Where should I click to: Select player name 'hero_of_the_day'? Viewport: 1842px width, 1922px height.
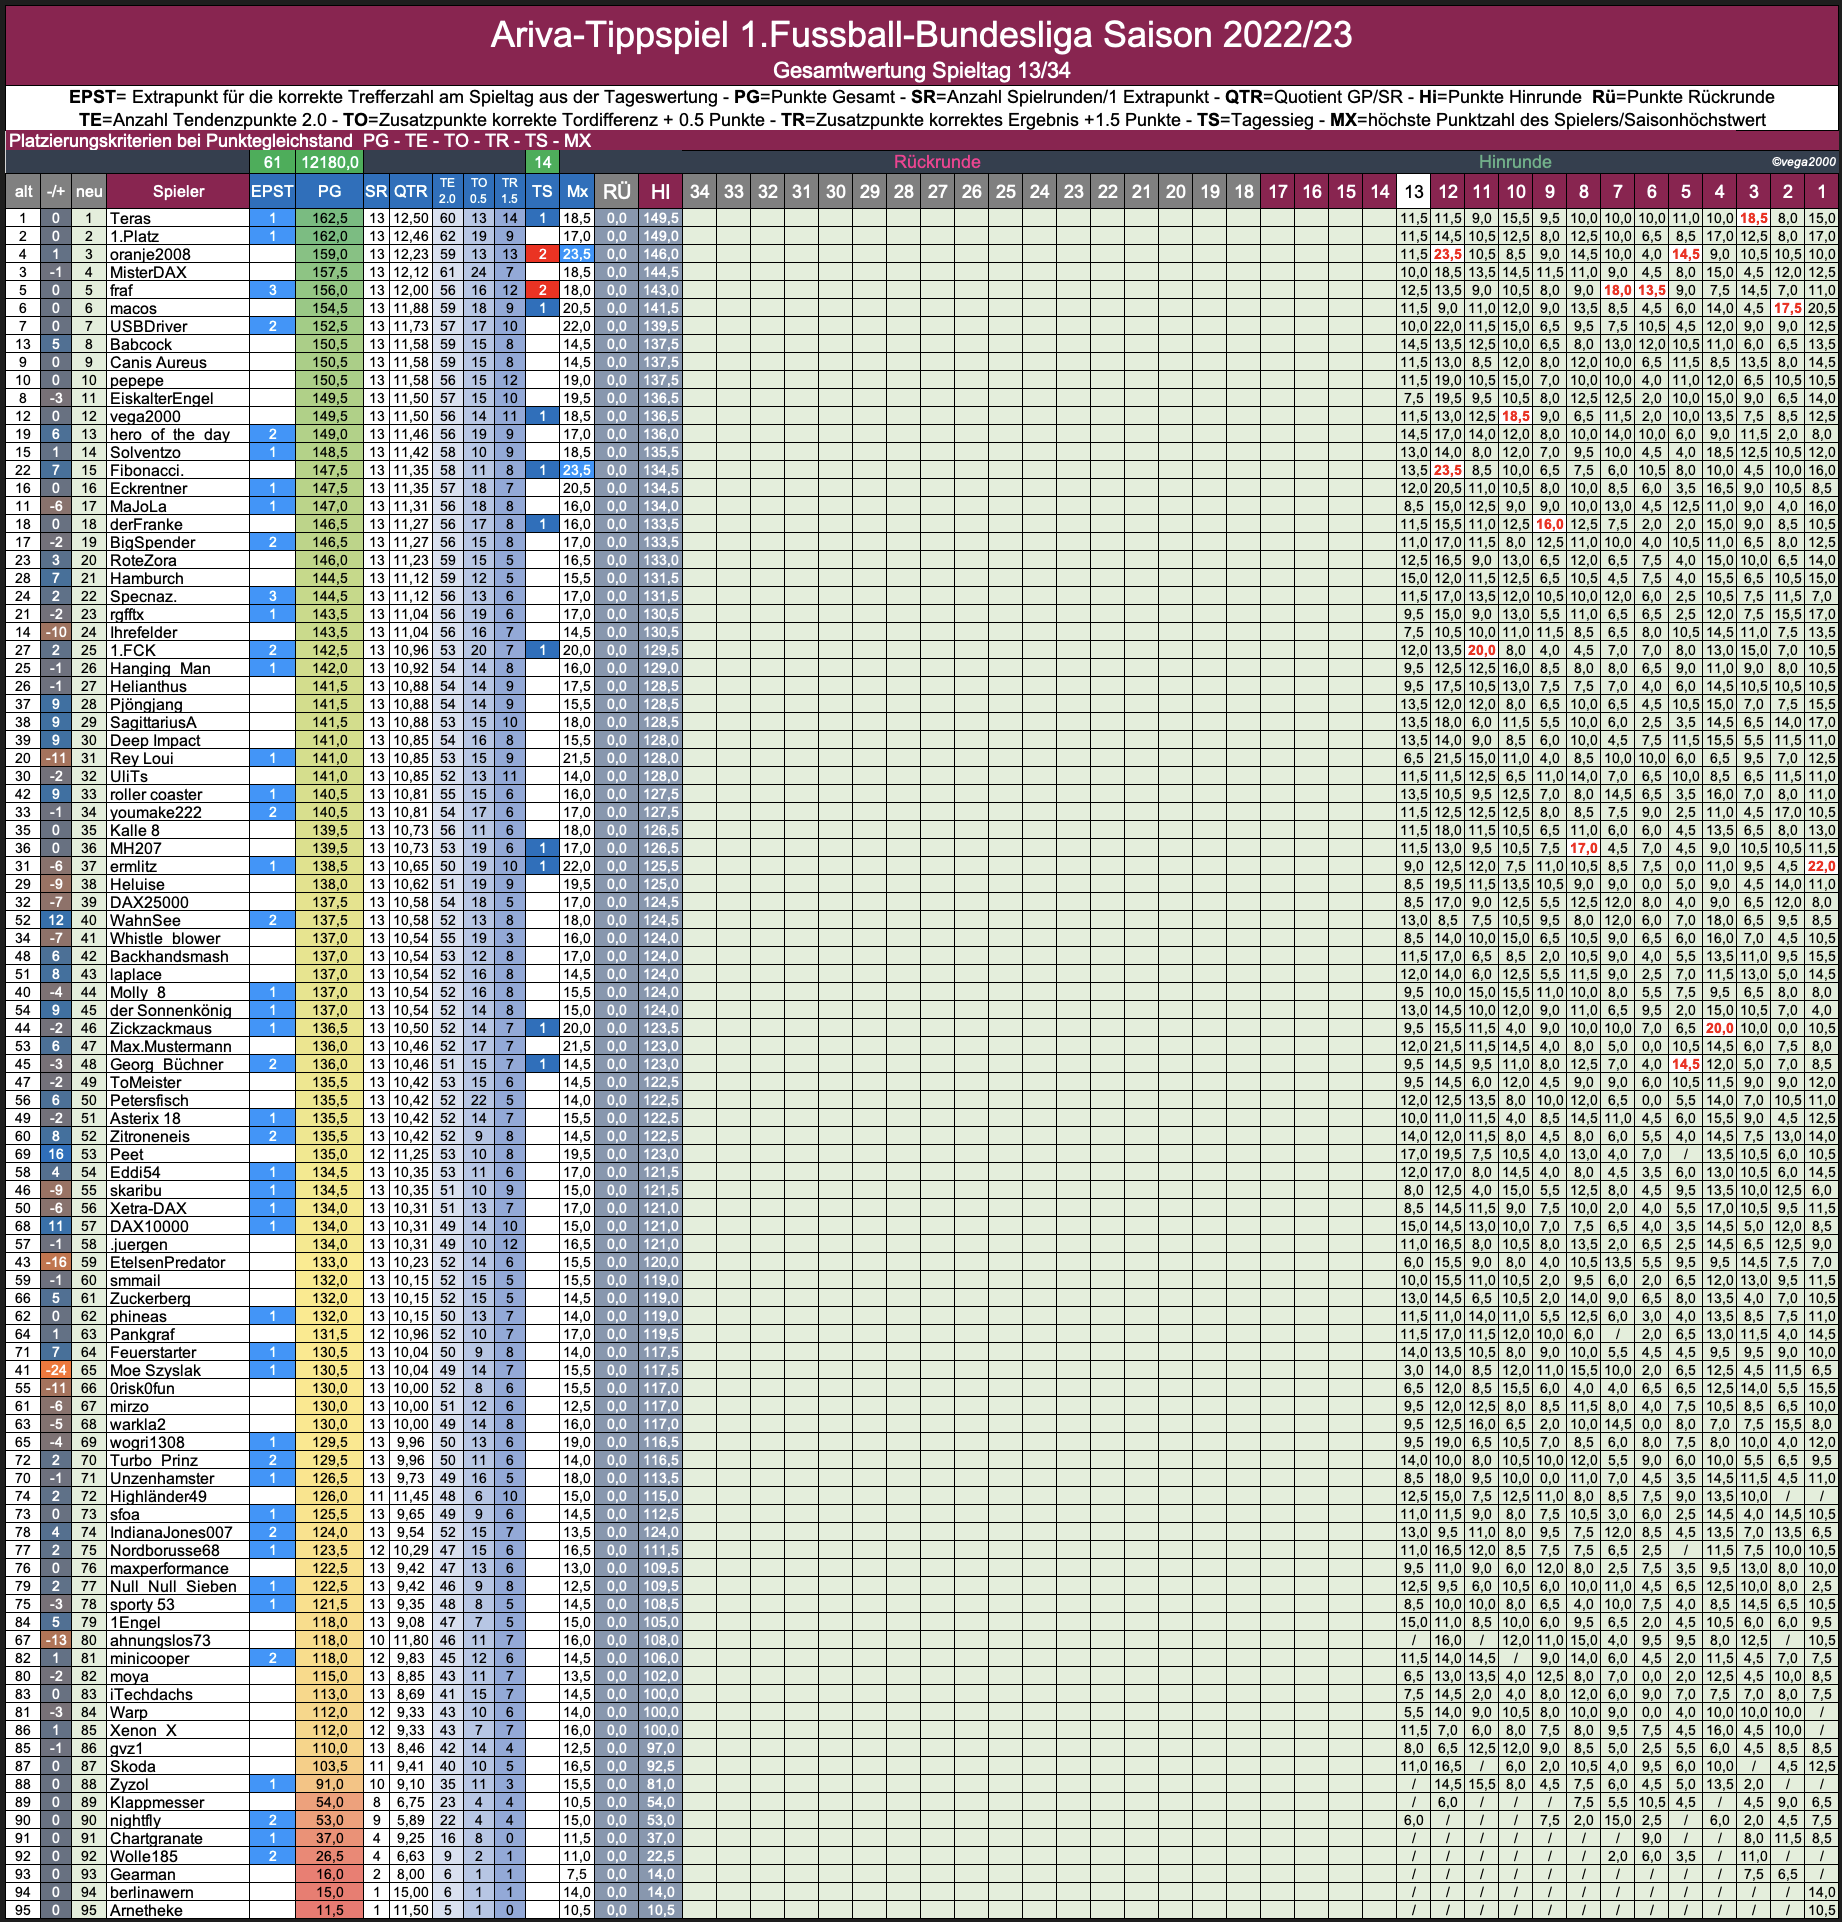(170, 434)
